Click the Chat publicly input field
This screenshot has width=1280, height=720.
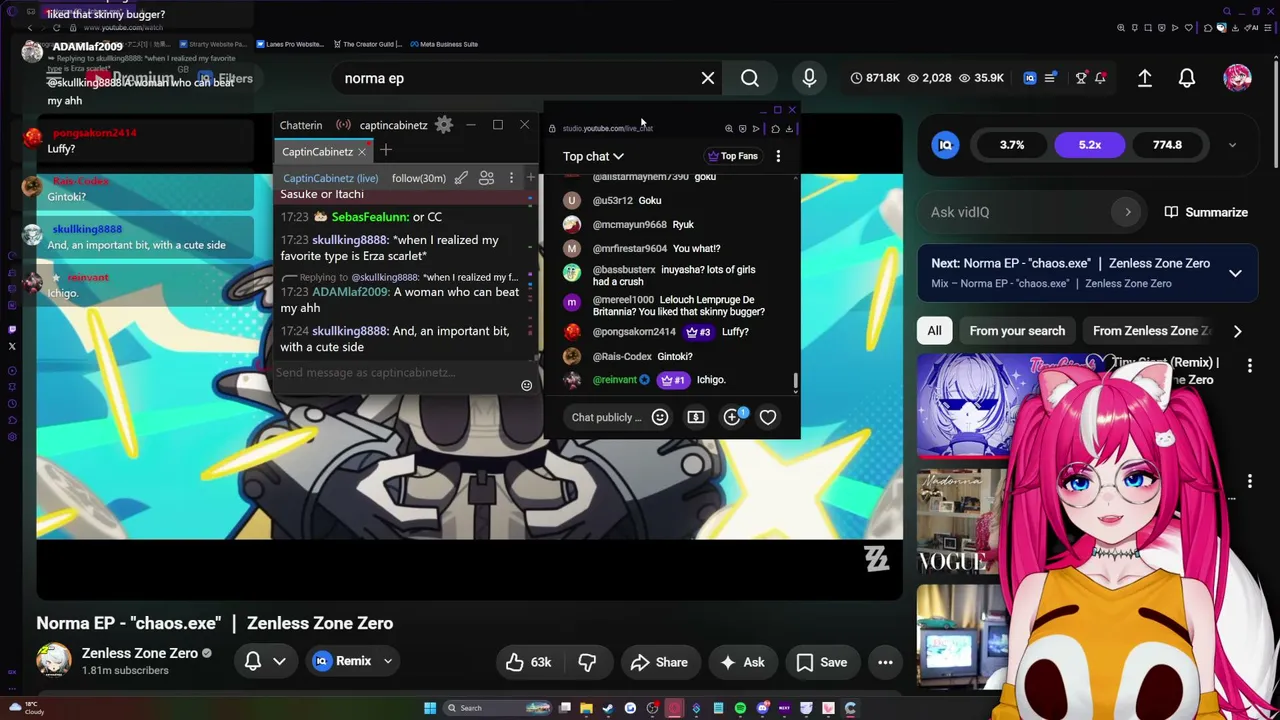[607, 417]
